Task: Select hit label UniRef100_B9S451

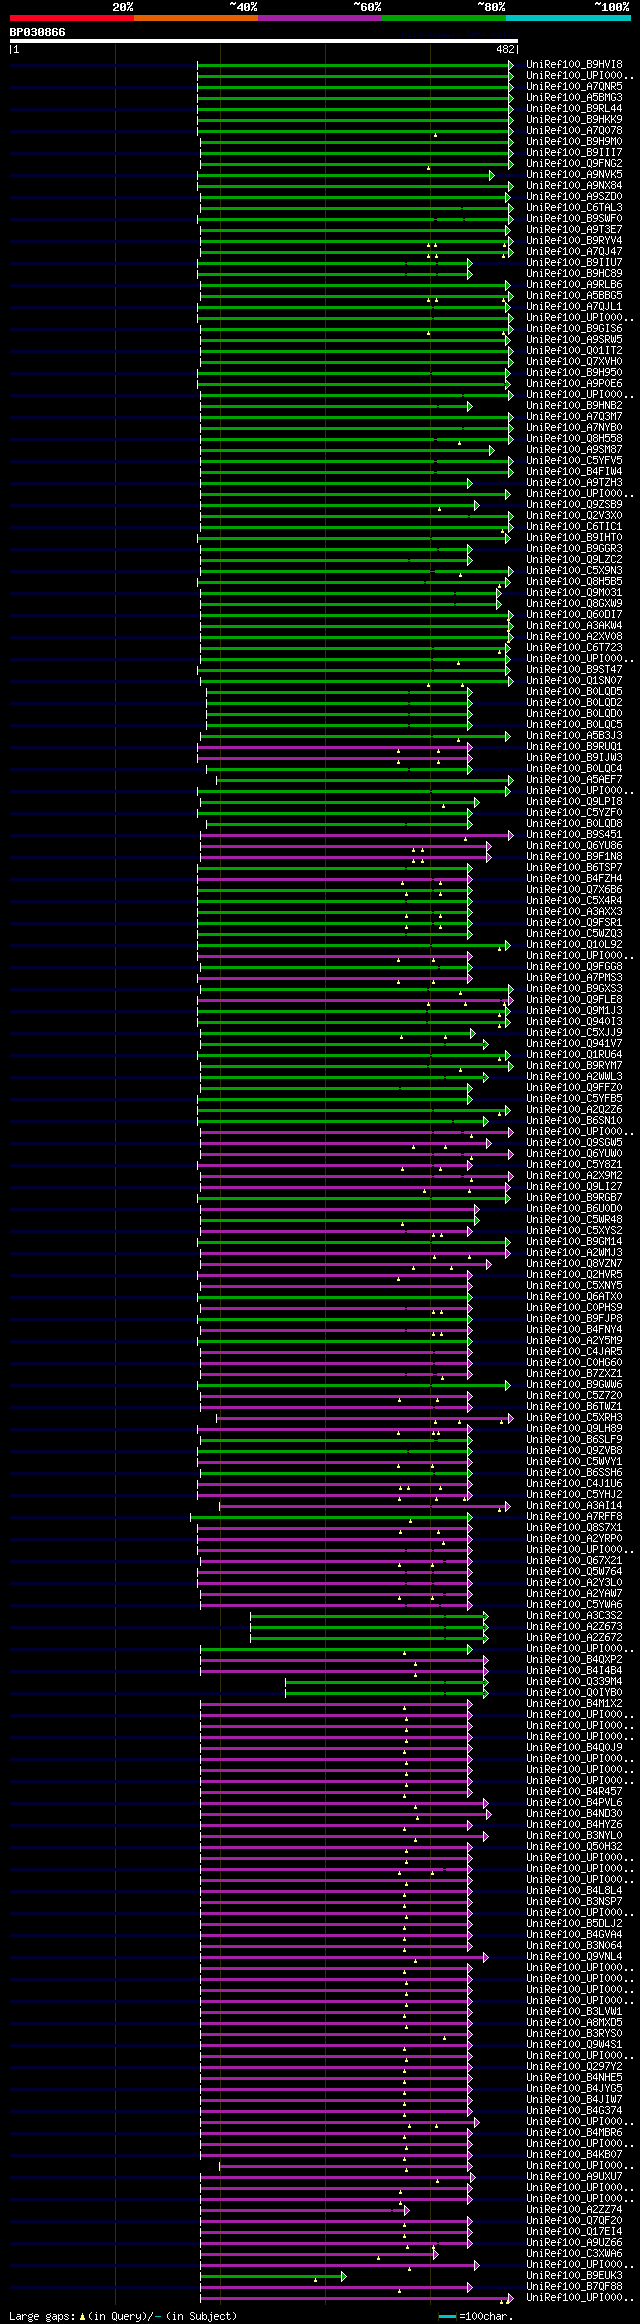Action: click(575, 834)
